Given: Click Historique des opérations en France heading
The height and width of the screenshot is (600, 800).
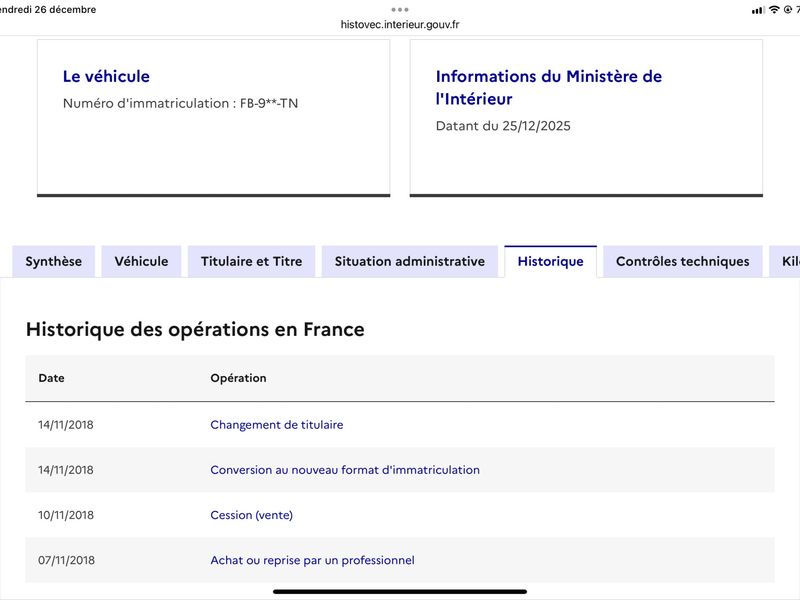Looking at the screenshot, I should (195, 329).
